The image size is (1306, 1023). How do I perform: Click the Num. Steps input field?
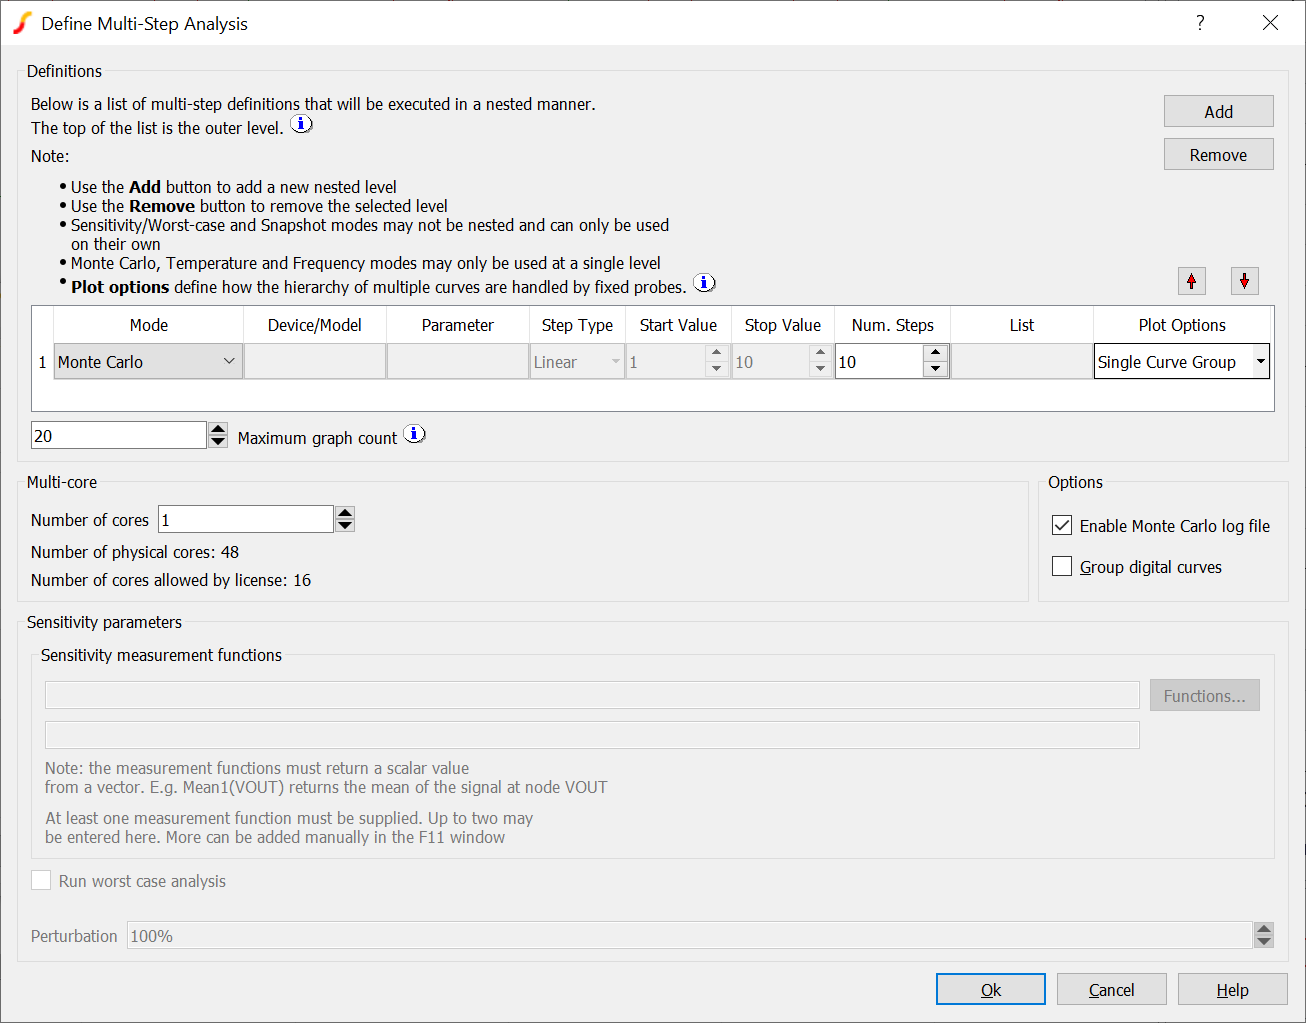[x=878, y=362]
